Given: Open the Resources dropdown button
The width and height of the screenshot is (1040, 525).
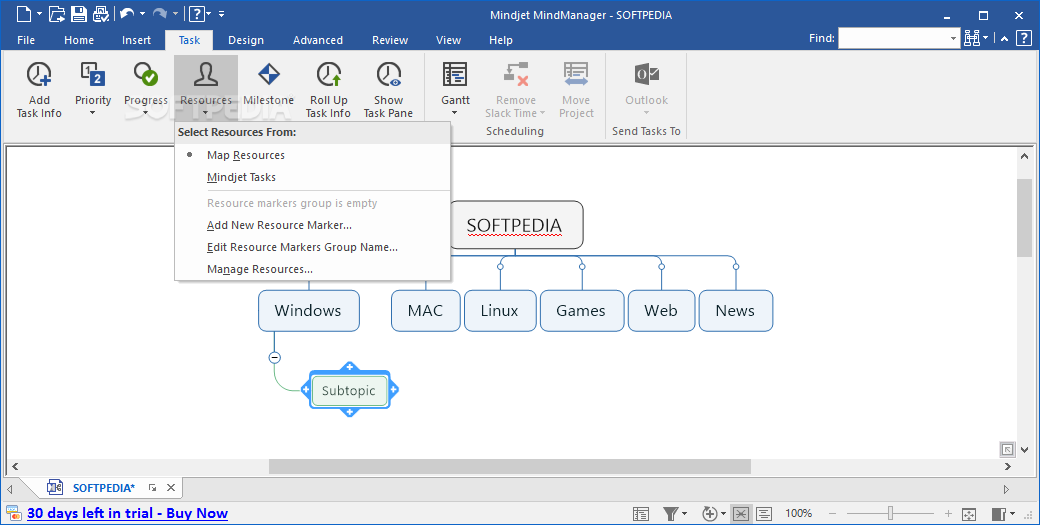Looking at the screenshot, I should [x=206, y=86].
